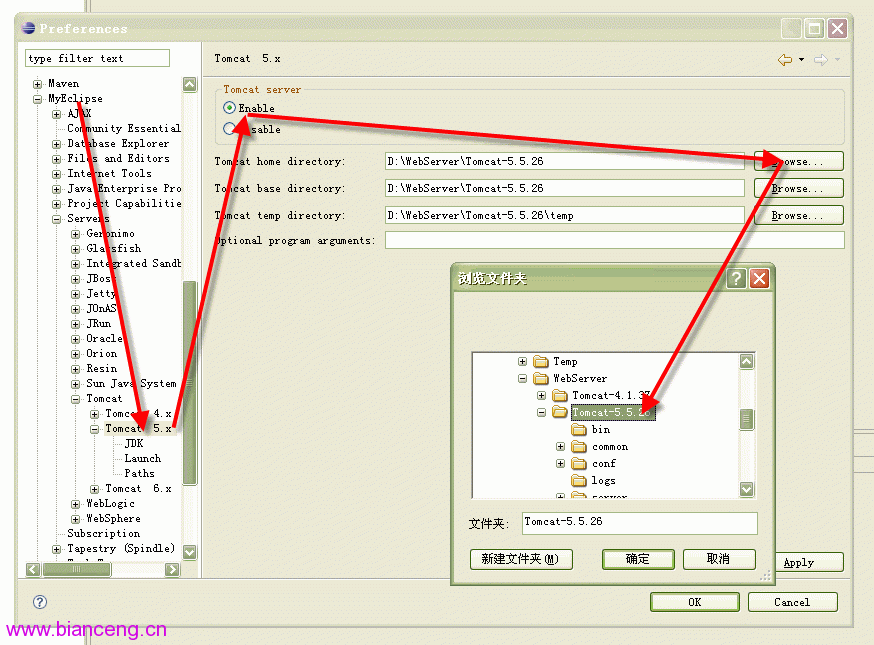Screen dimensions: 874x645
Task: Click the 确定 confirm button
Action: point(638,559)
